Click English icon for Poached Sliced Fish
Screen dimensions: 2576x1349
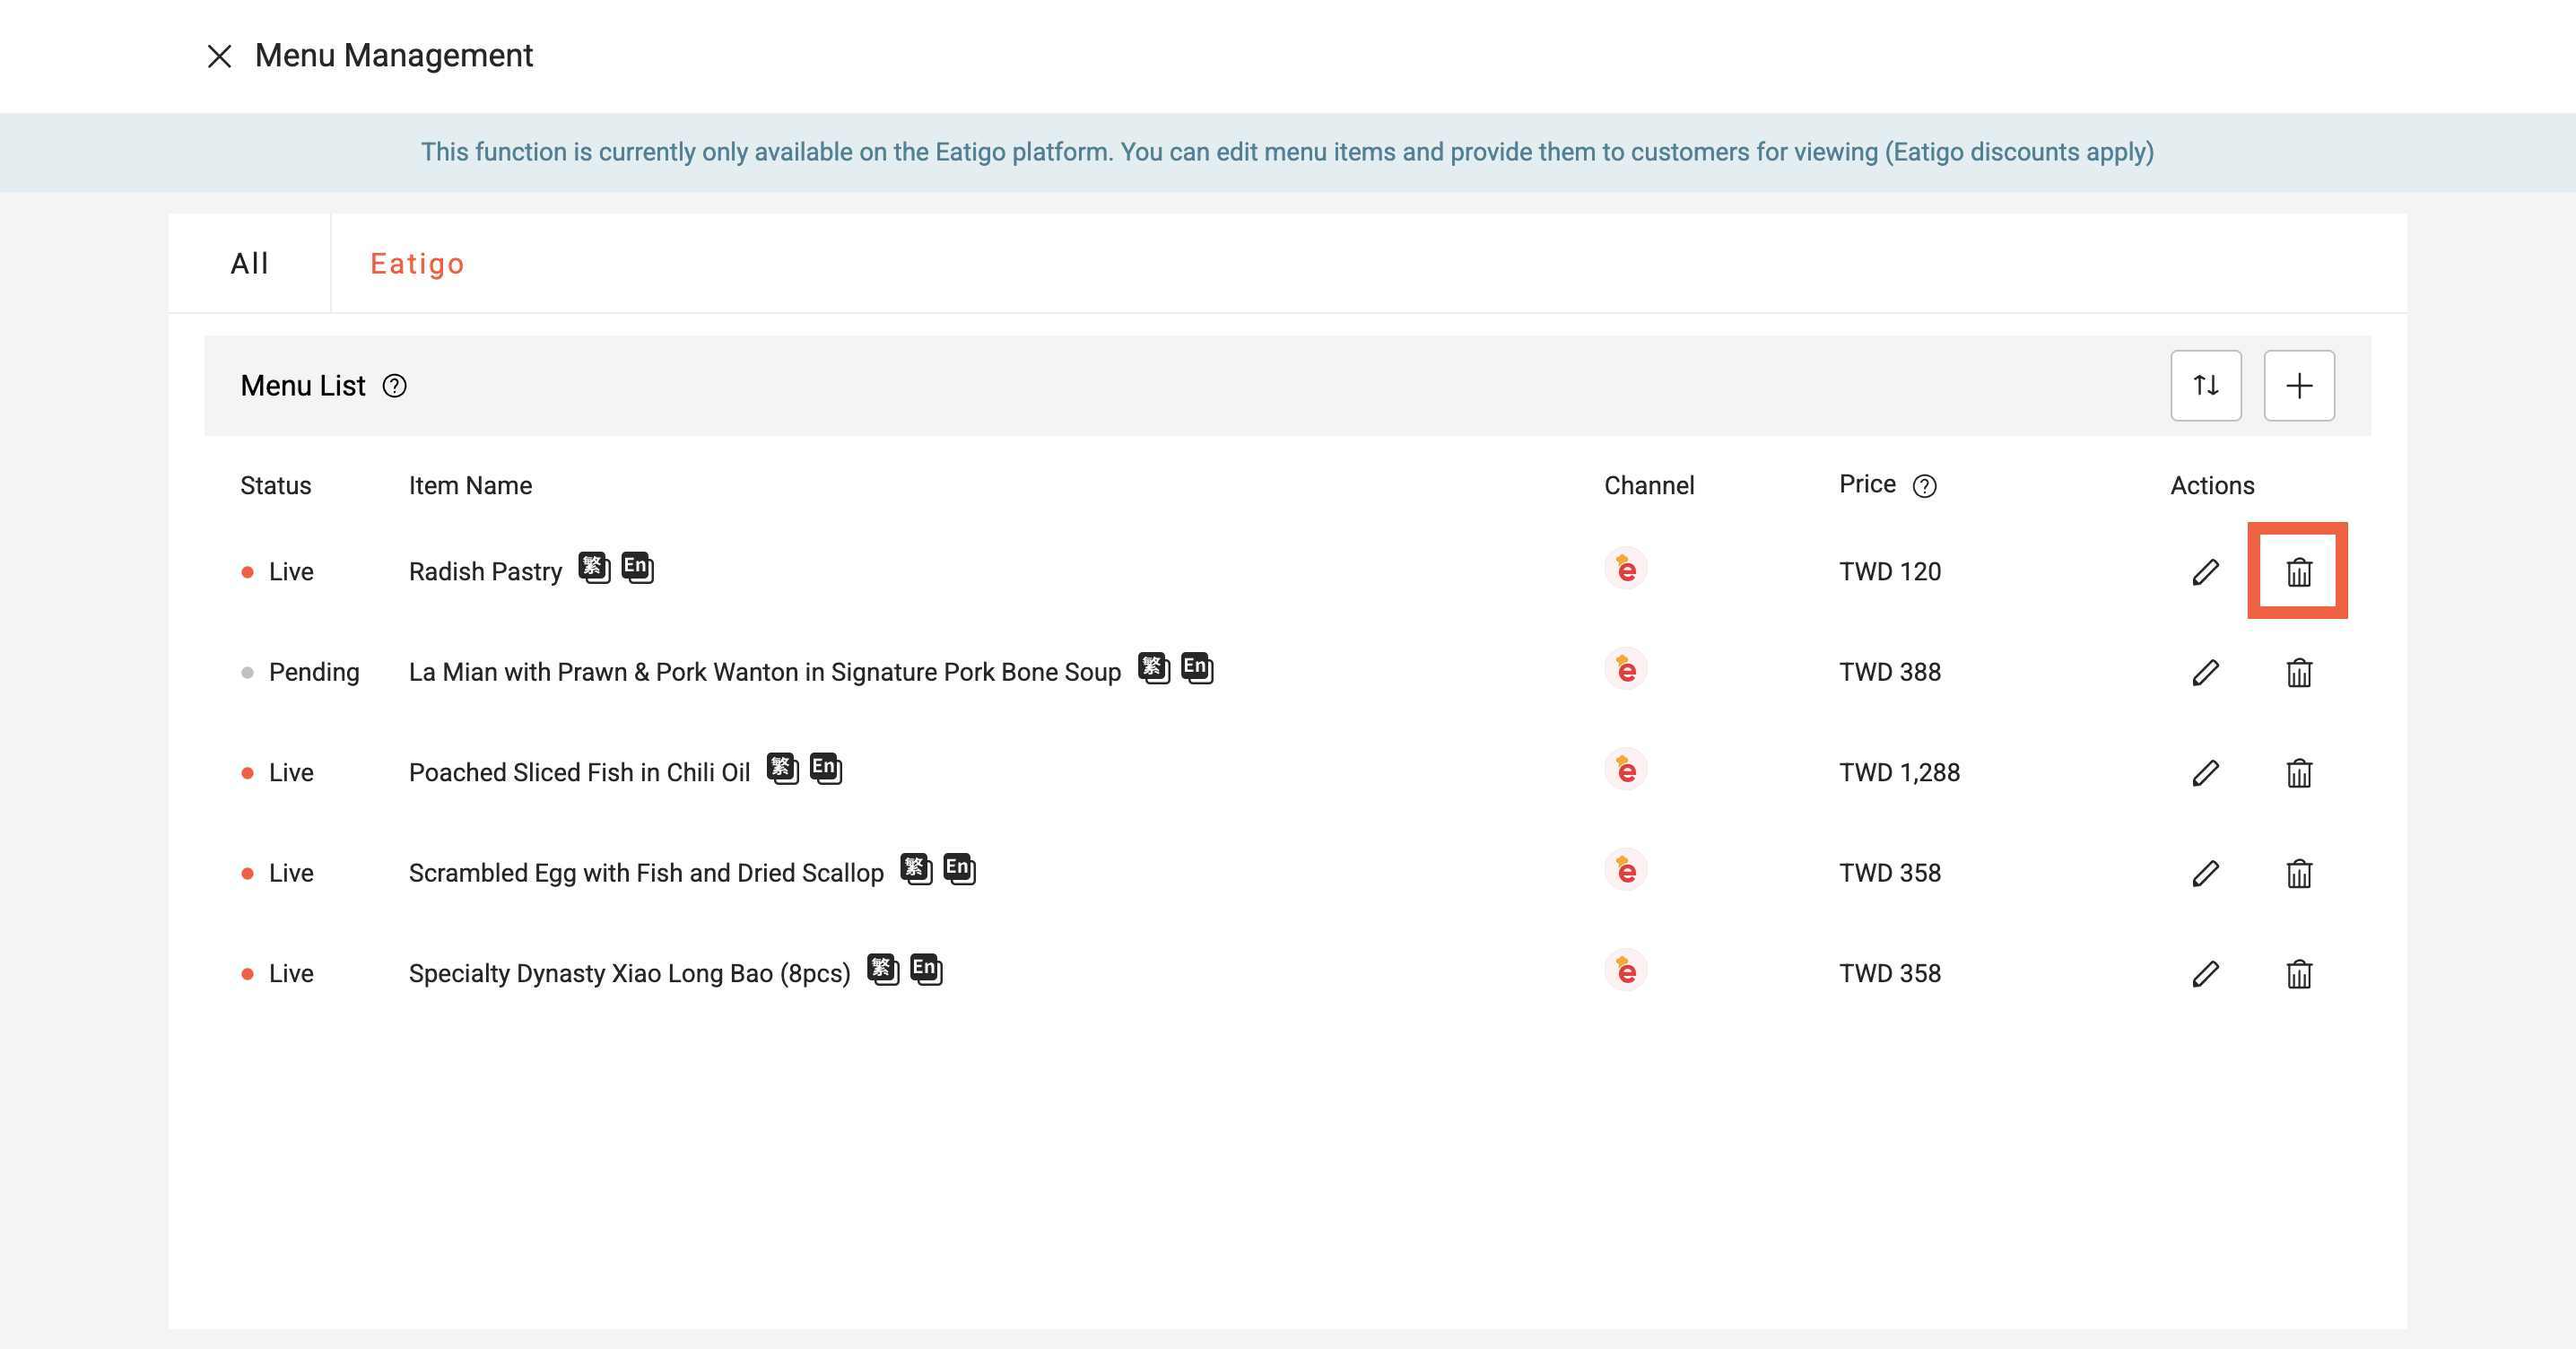[x=826, y=768]
